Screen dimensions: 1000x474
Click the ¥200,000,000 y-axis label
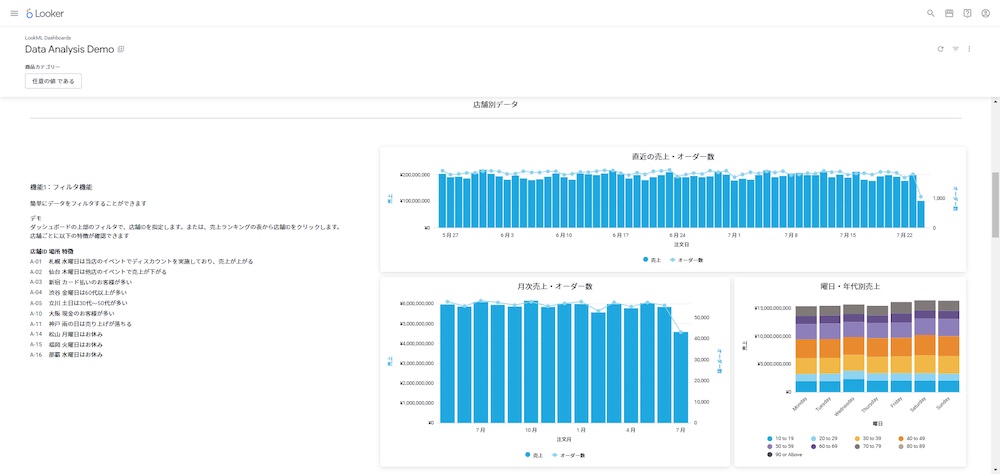click(x=415, y=174)
